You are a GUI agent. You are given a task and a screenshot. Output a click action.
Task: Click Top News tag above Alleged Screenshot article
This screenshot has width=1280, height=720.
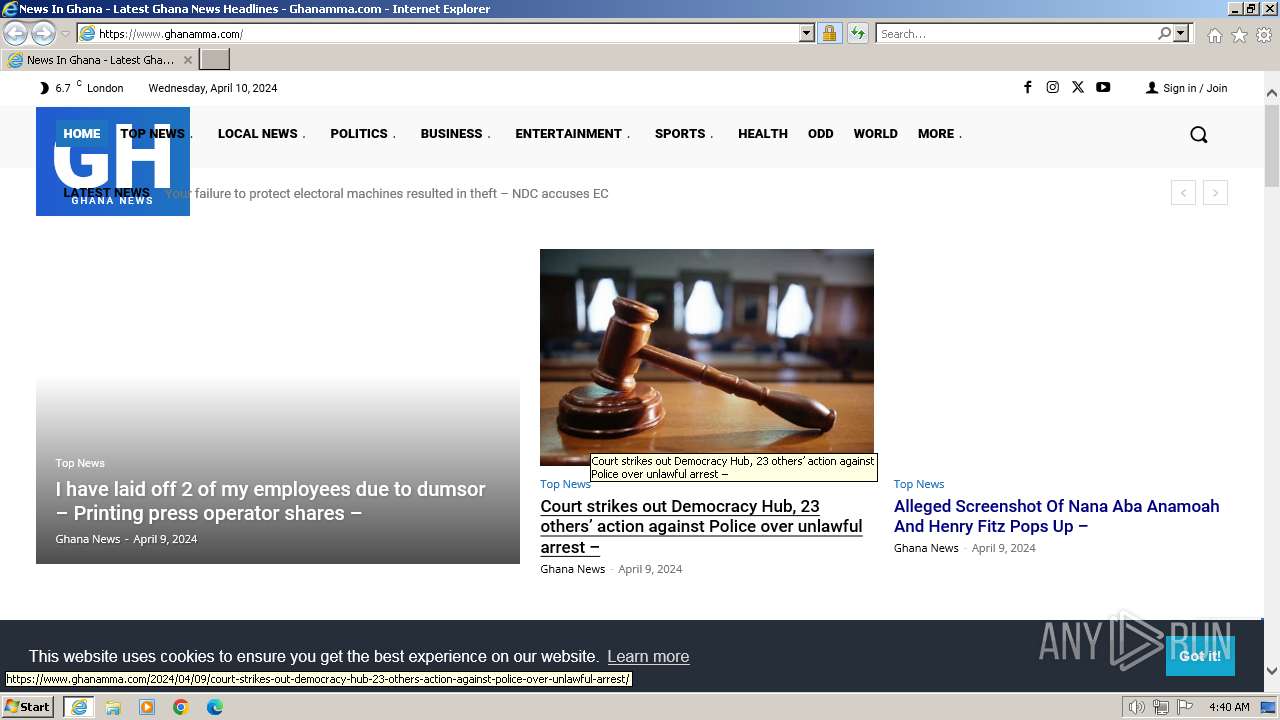(919, 484)
